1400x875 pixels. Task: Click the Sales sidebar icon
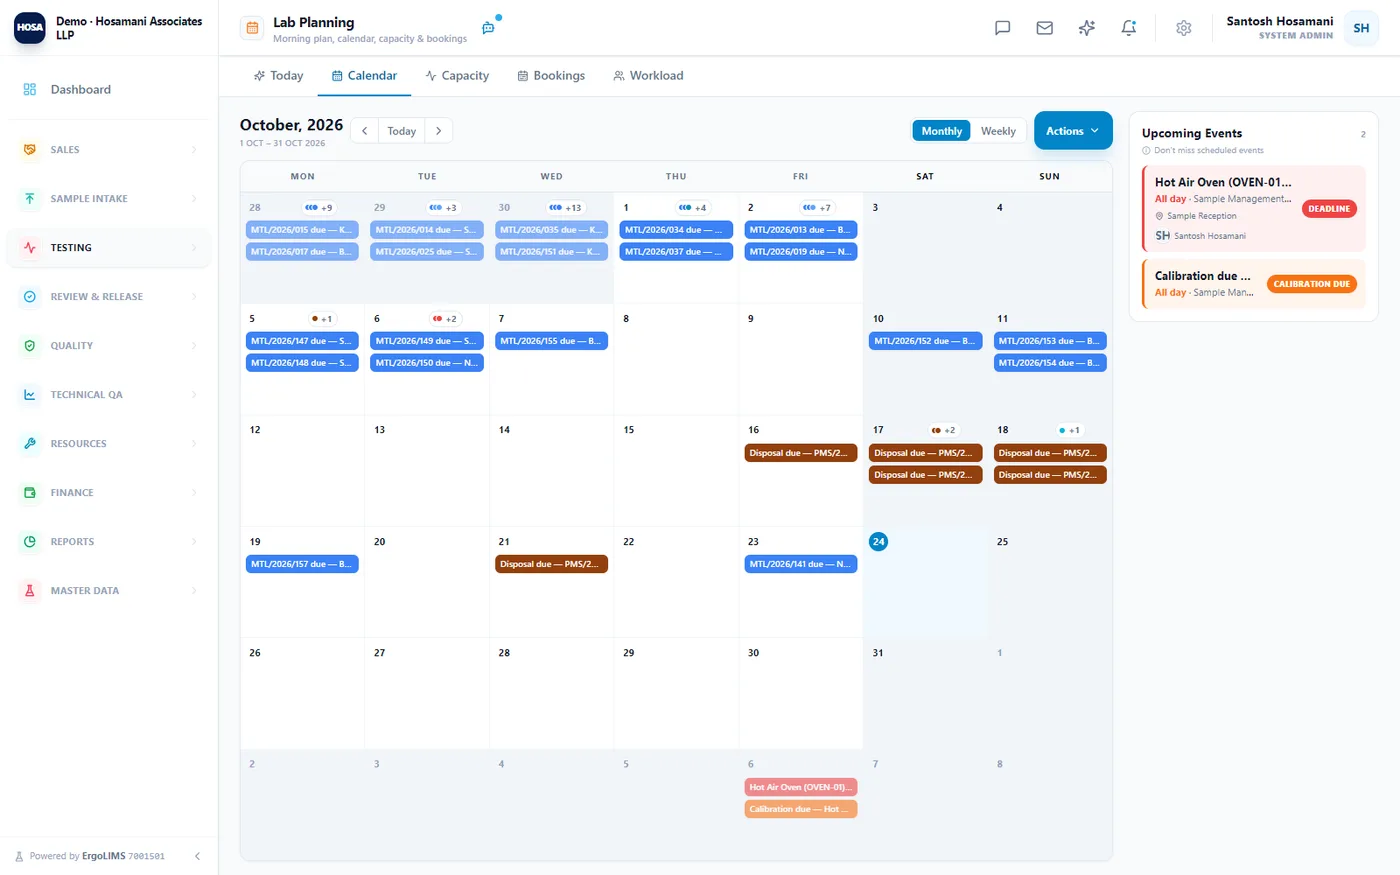30,149
